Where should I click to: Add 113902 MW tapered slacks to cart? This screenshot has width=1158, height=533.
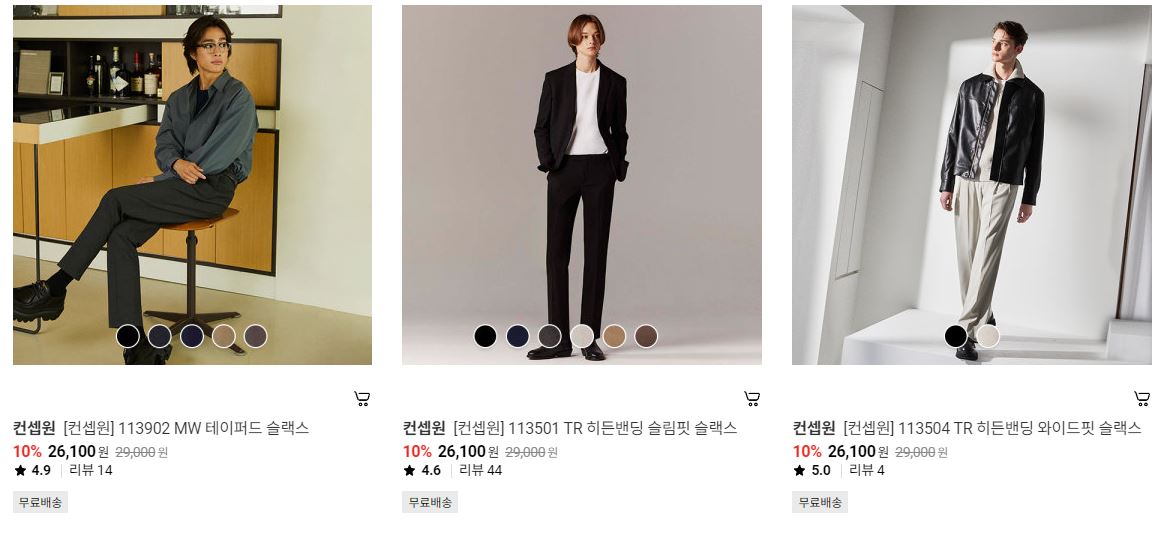point(362,399)
